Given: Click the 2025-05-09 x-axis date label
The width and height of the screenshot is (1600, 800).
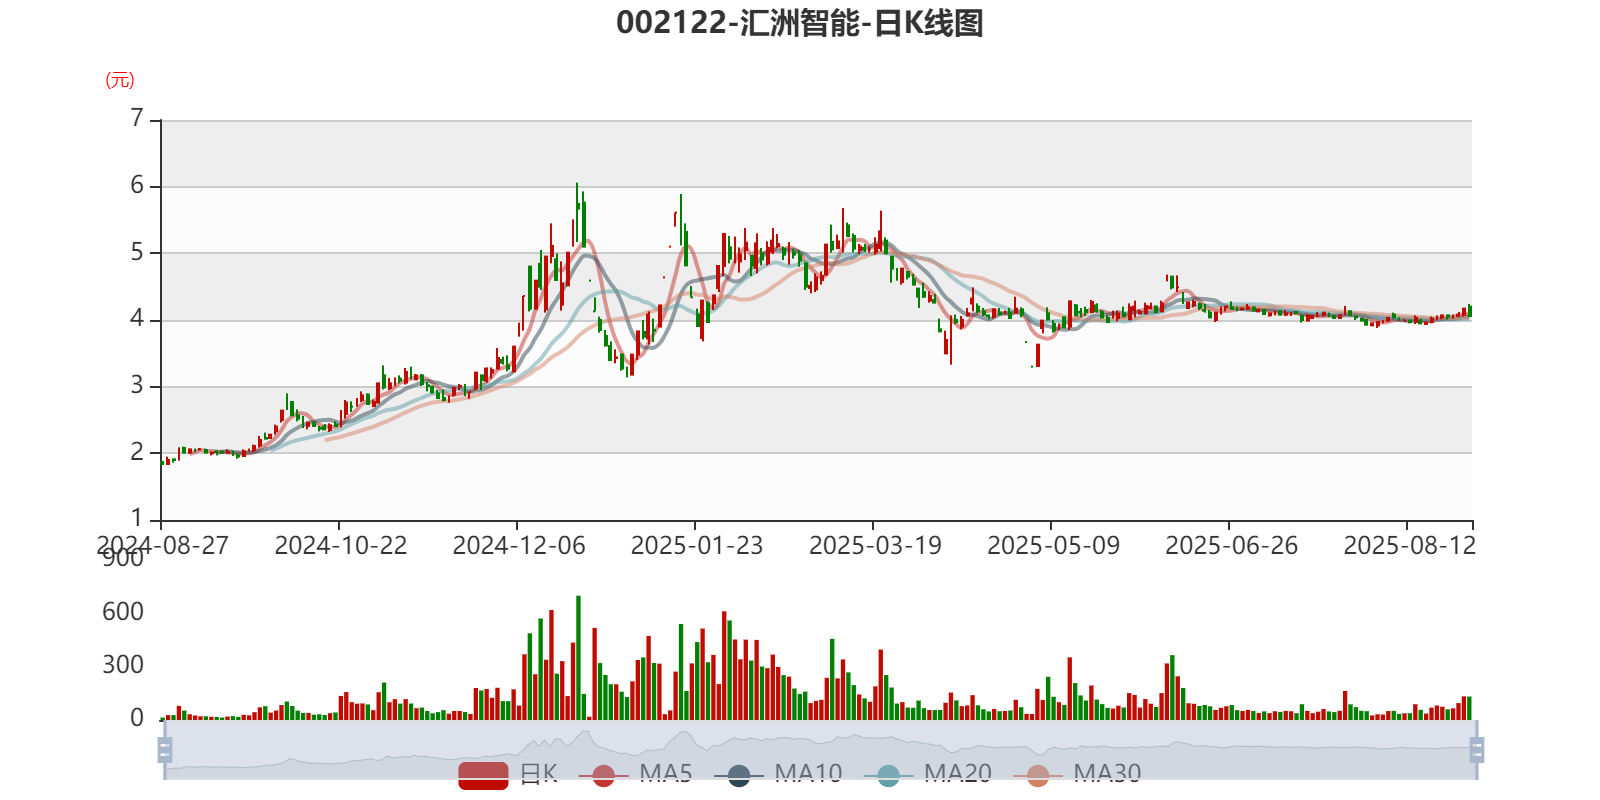Looking at the screenshot, I should pos(1053,545).
